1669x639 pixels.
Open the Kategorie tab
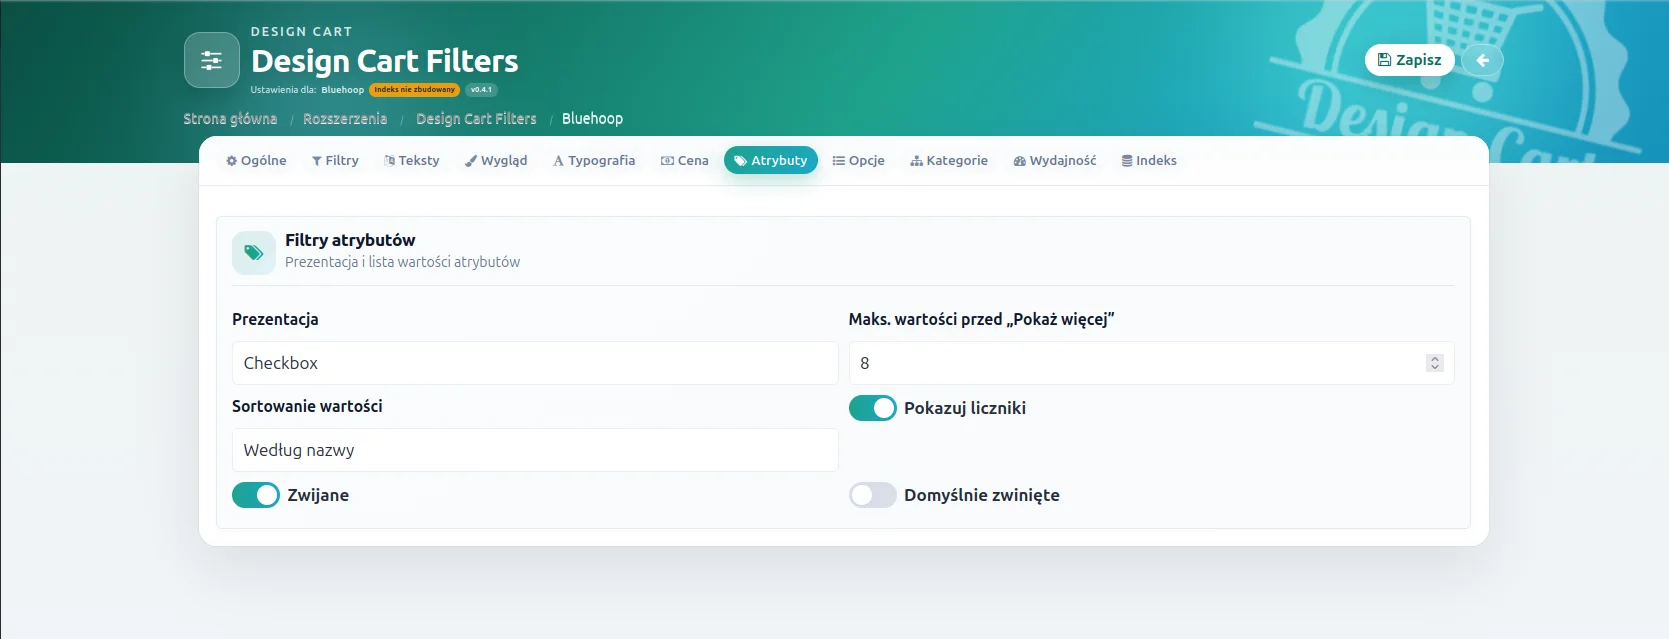(949, 160)
